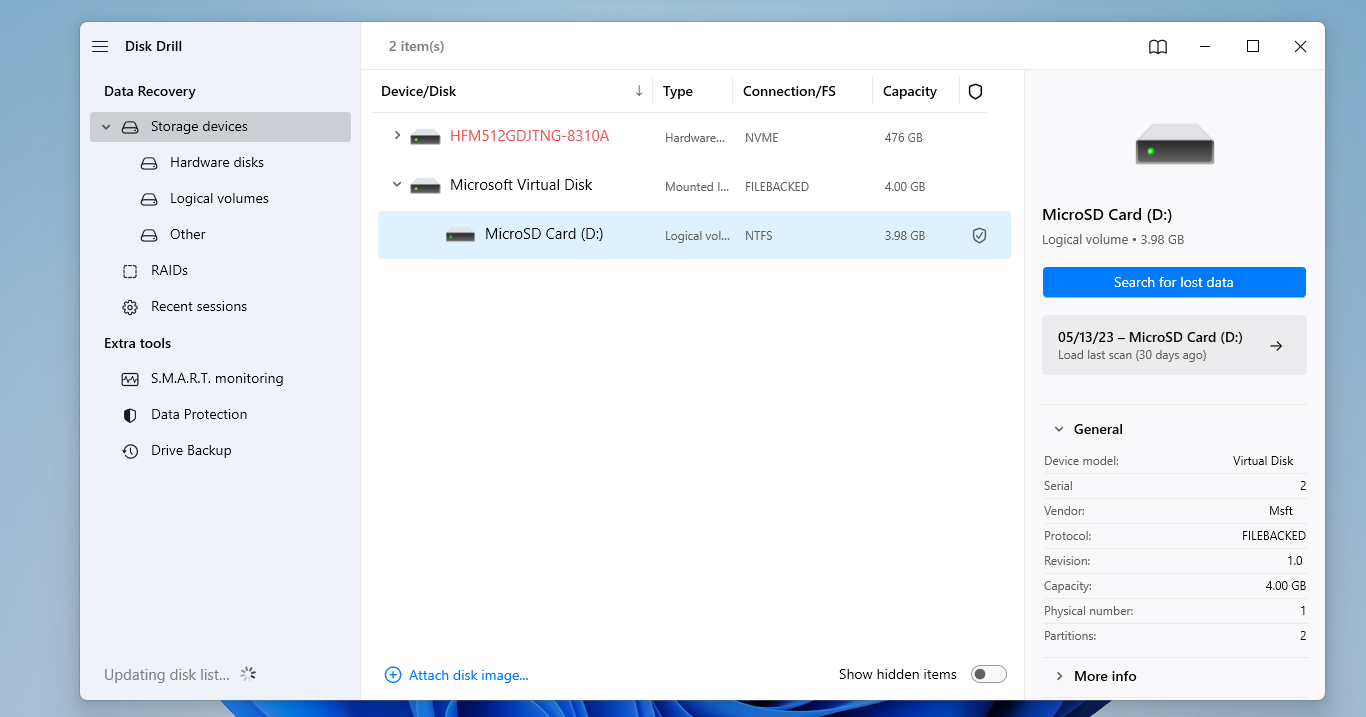Collapse the Microsoft Virtual Disk row

[397, 185]
